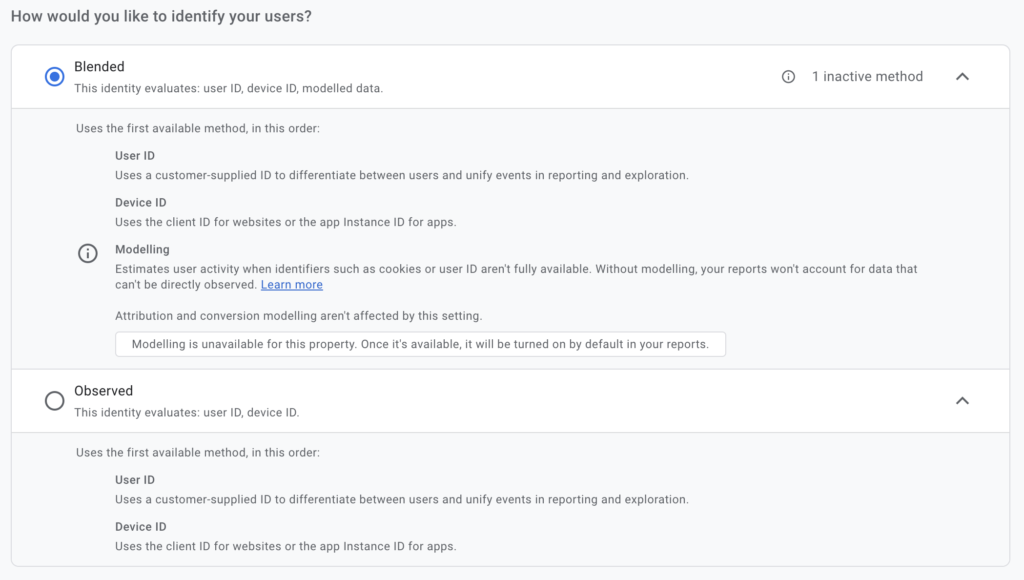This screenshot has height=580, width=1024.
Task: Click the '1 inactive method' label
Action: [x=867, y=77]
